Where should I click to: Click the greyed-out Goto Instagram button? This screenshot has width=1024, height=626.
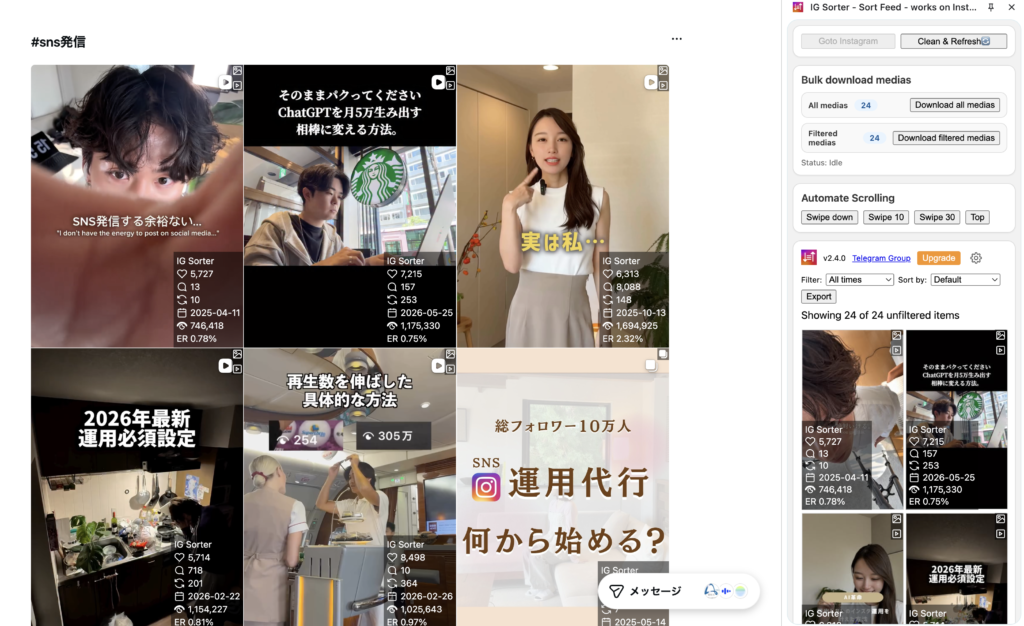point(848,41)
